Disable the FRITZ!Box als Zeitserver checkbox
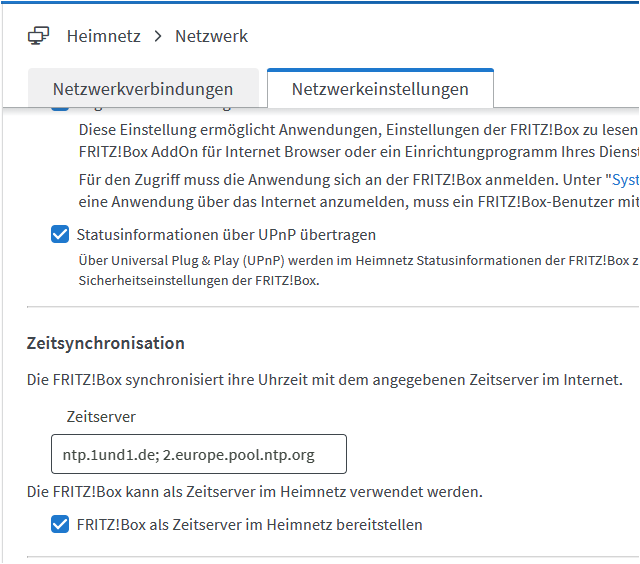 tap(61, 524)
